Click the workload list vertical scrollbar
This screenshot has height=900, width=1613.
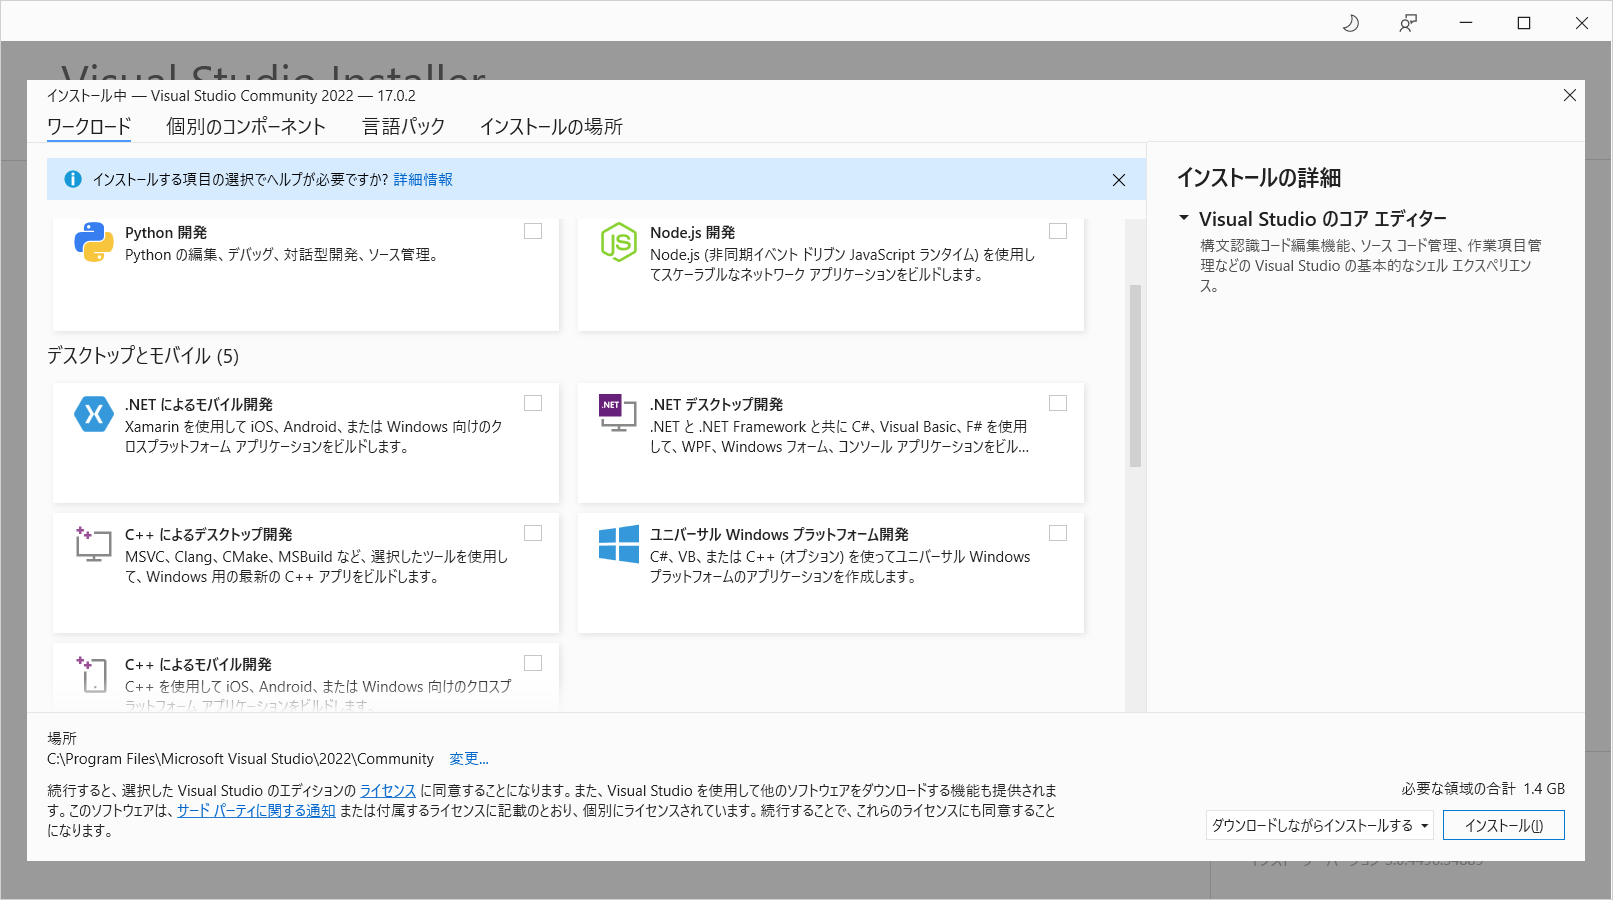(1135, 375)
